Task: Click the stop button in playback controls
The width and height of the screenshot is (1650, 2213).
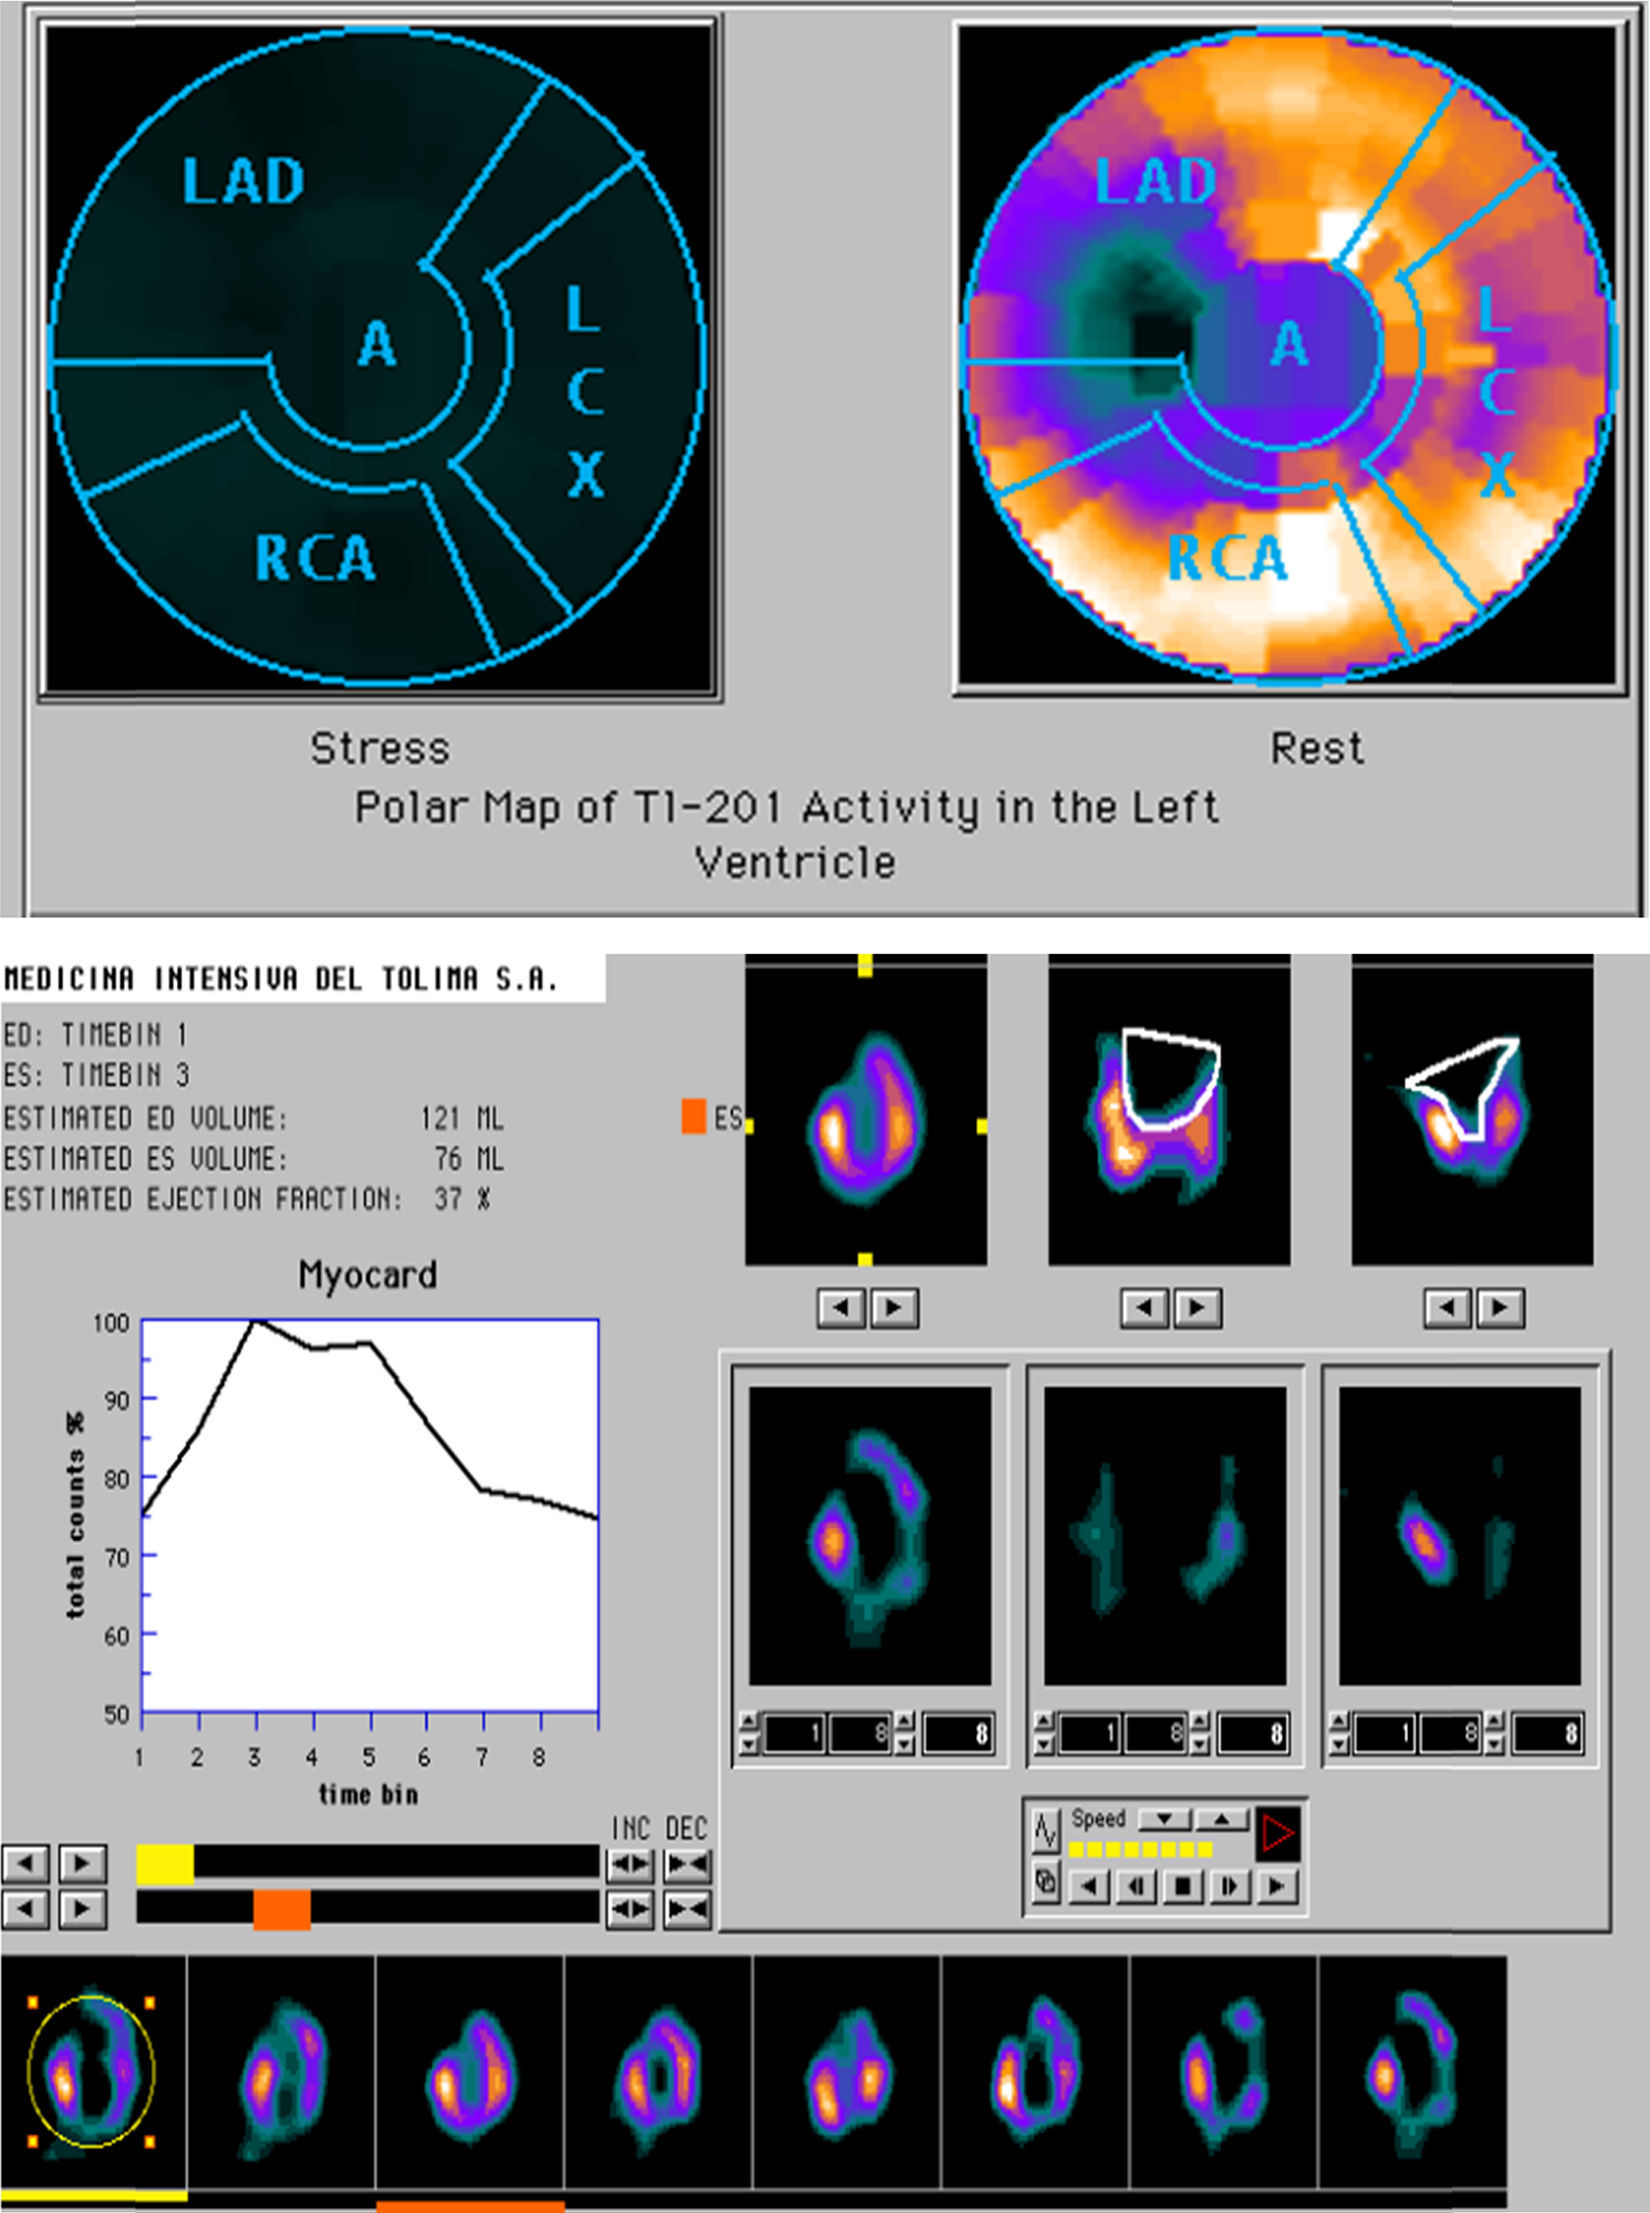Action: click(x=1182, y=1886)
